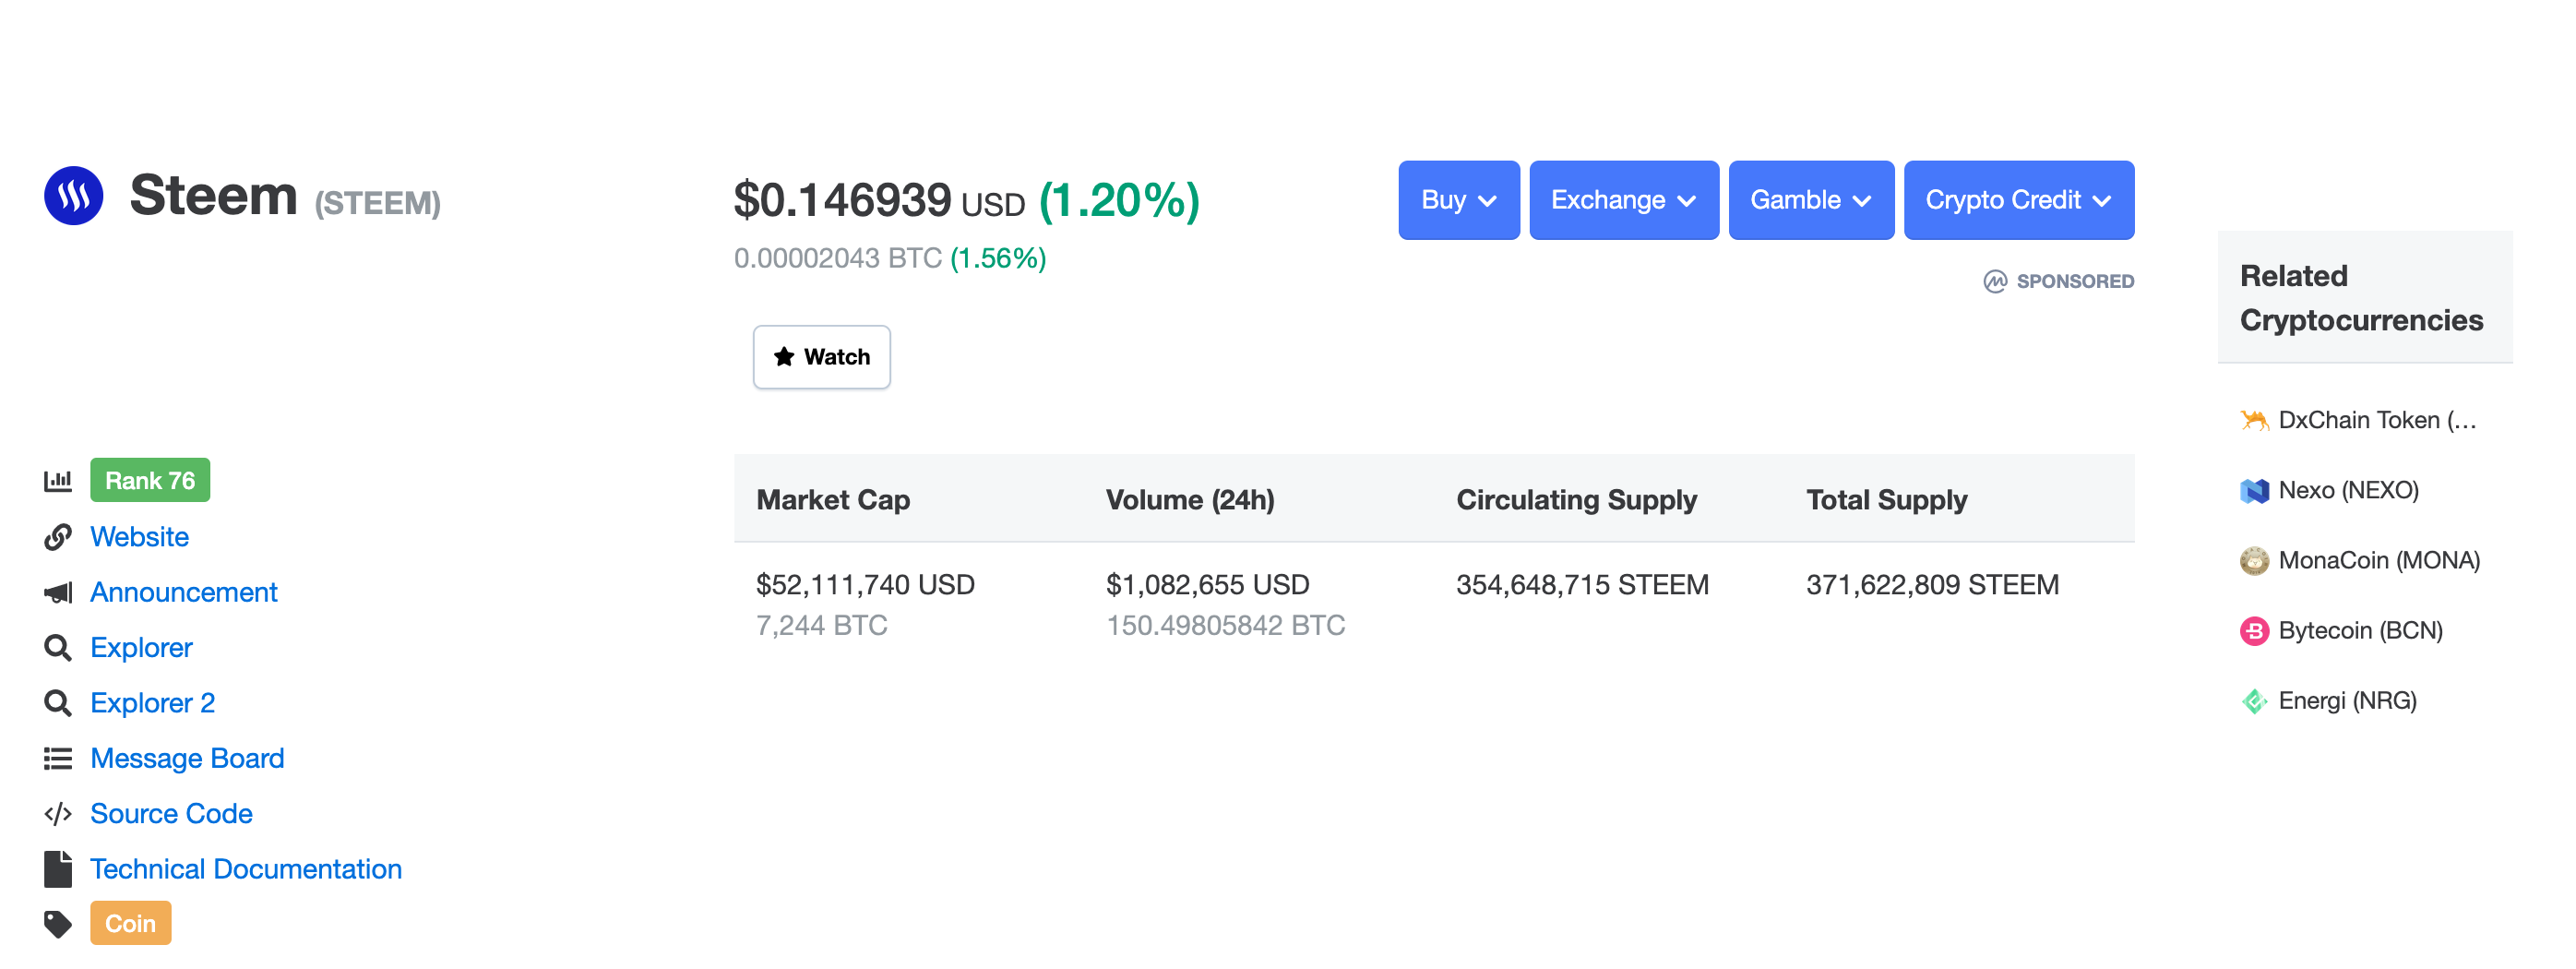Click the DxChain Token icon
The width and height of the screenshot is (2576, 969).
(x=2253, y=420)
